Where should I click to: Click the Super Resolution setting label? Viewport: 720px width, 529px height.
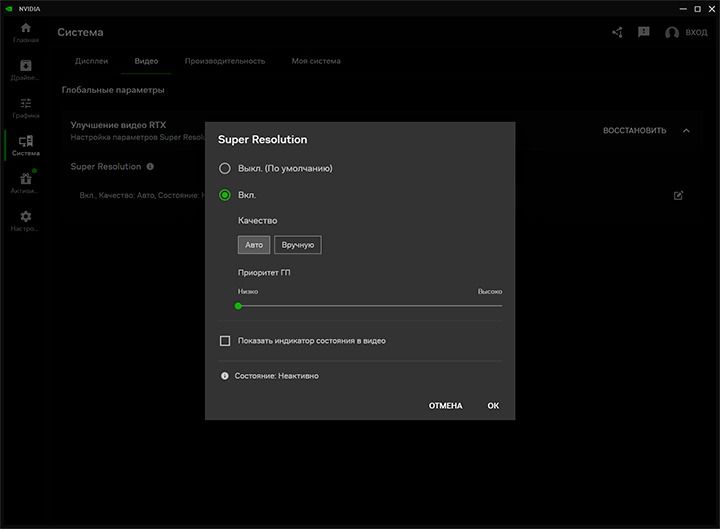(106, 167)
